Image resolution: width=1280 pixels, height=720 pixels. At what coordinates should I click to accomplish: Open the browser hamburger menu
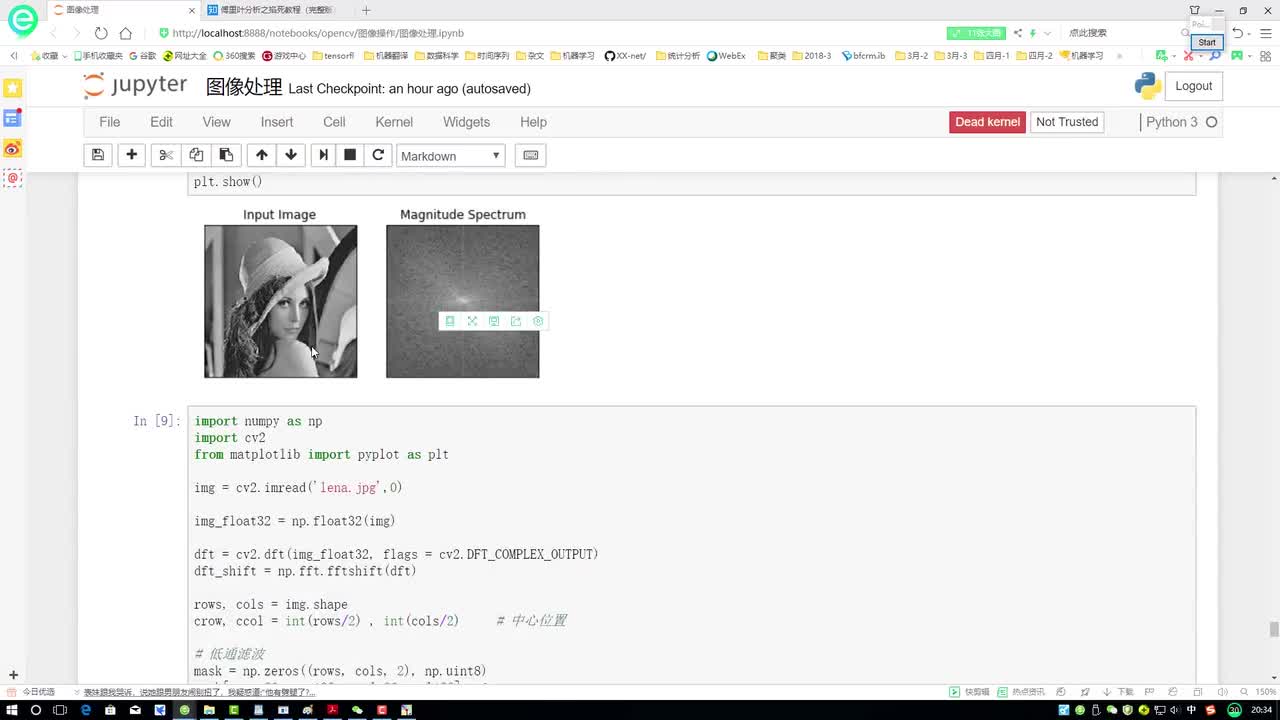[1265, 33]
